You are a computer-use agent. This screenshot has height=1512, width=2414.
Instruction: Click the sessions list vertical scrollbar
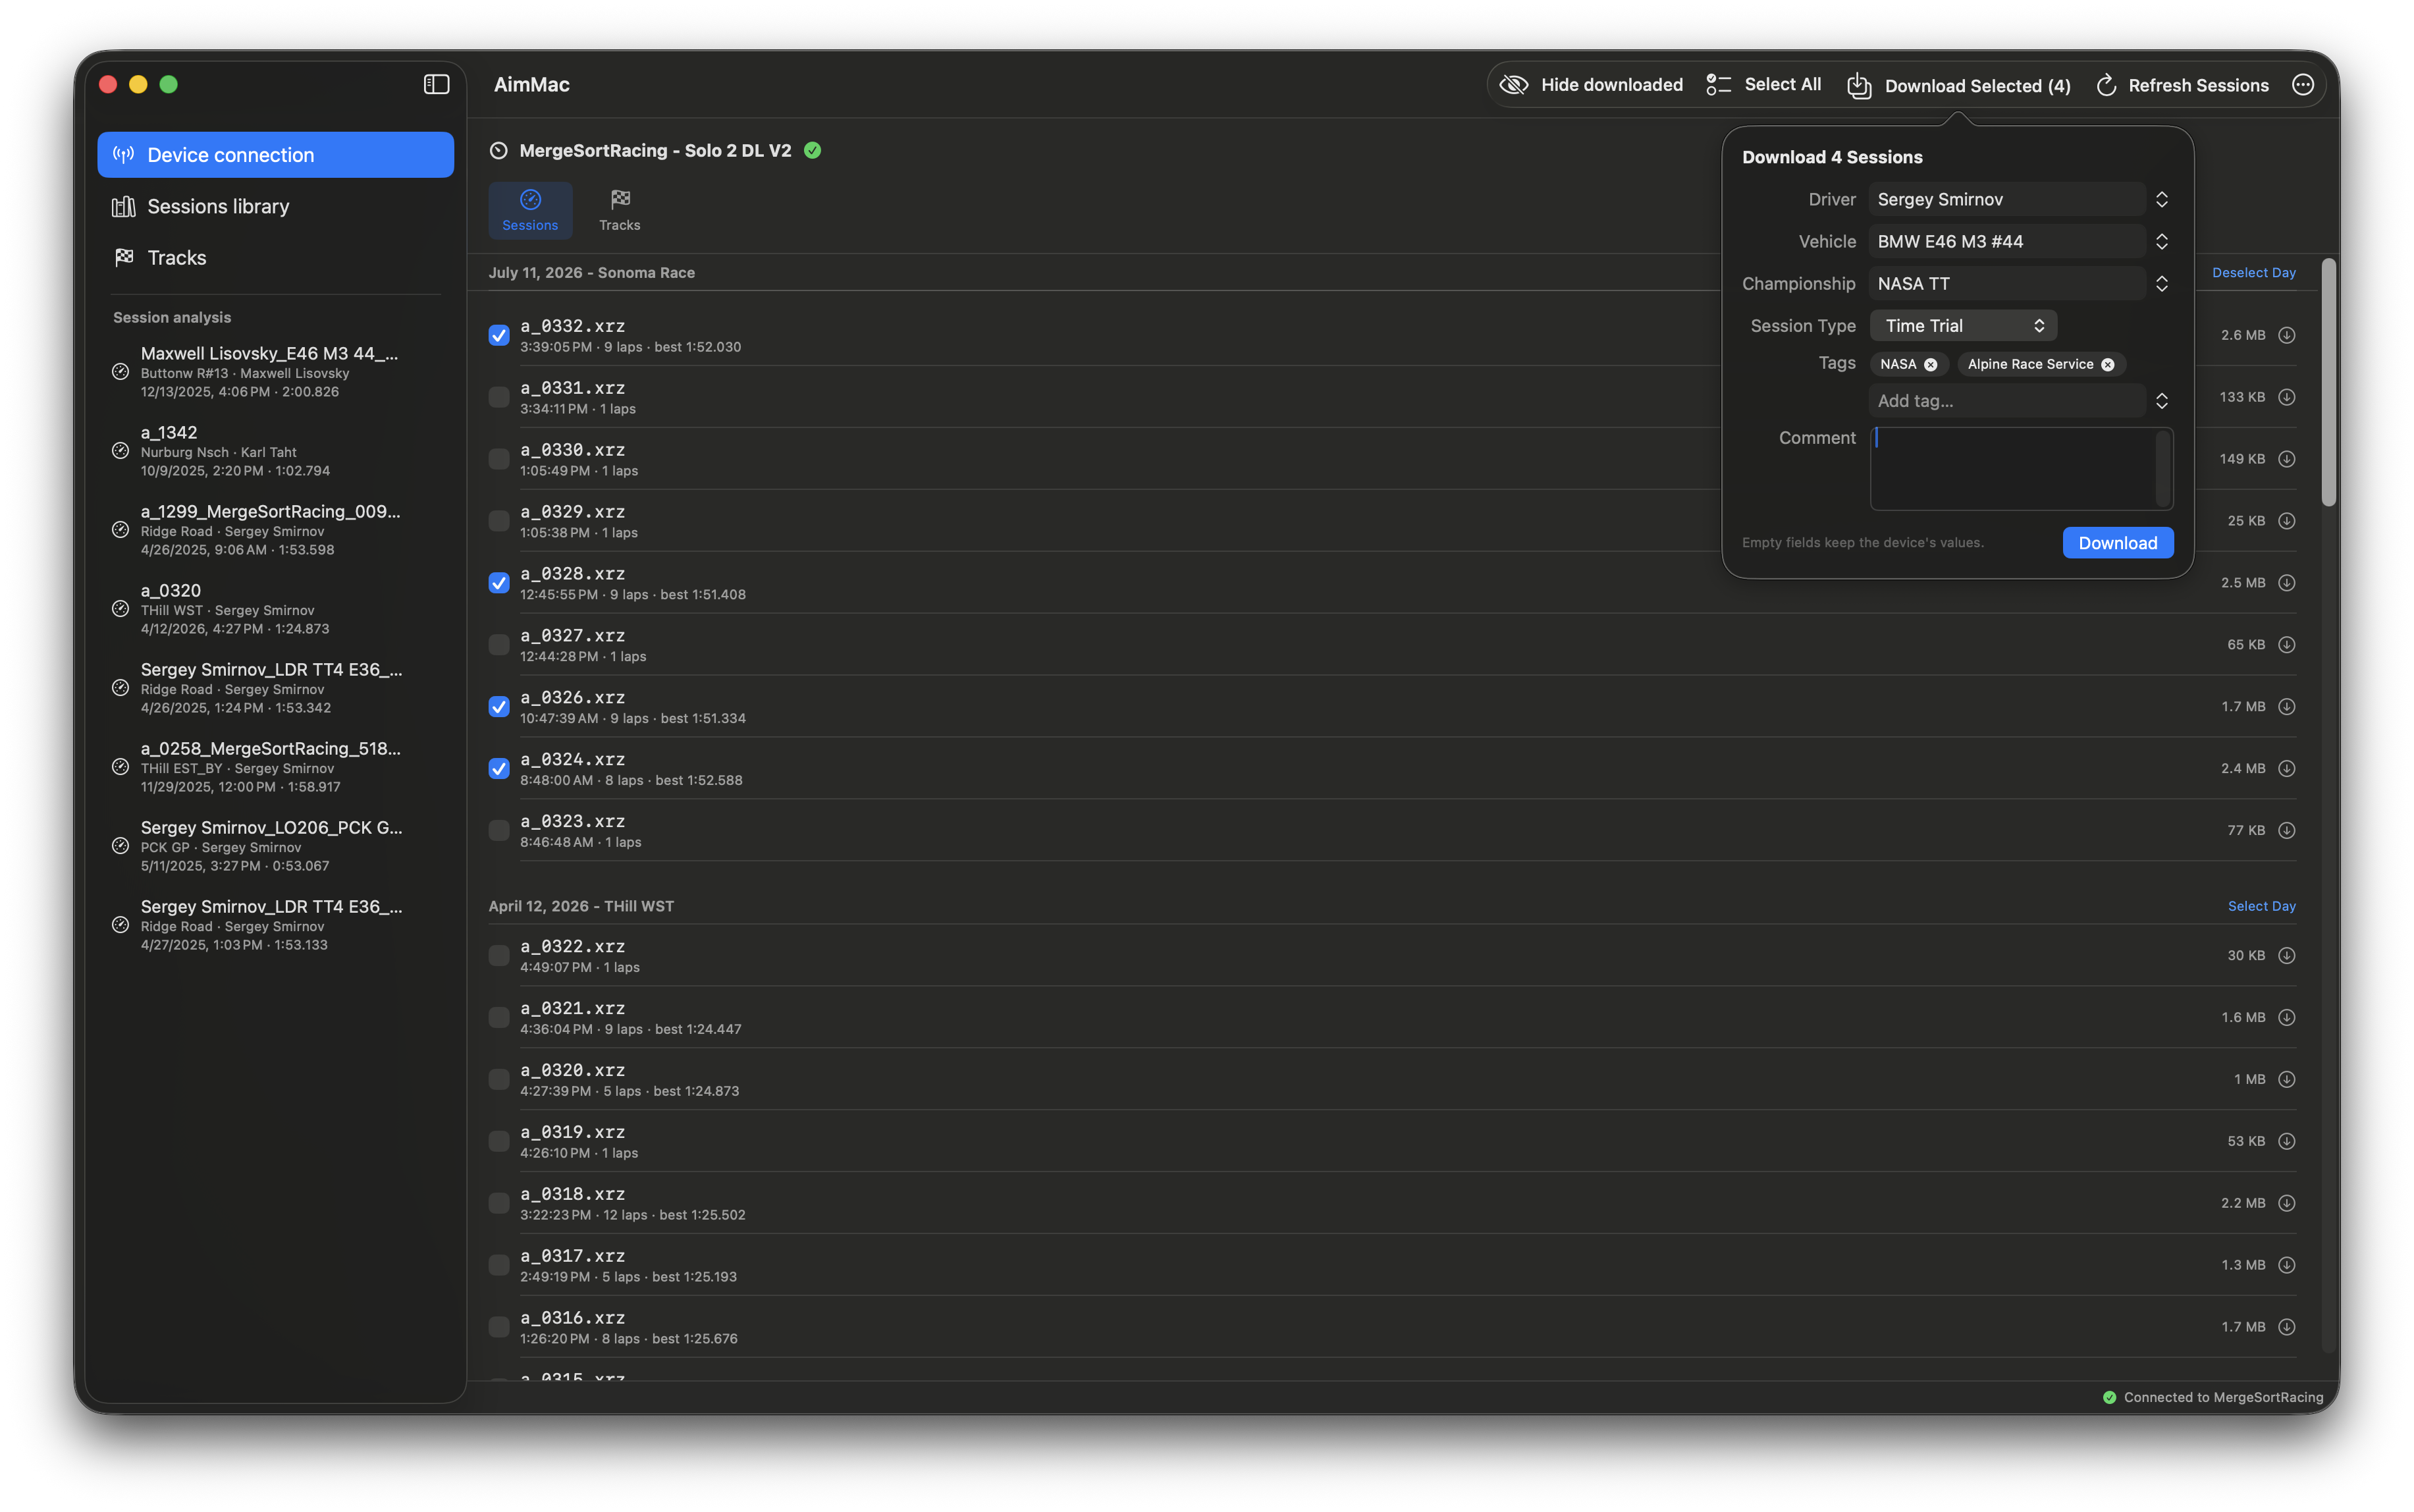click(x=2329, y=383)
